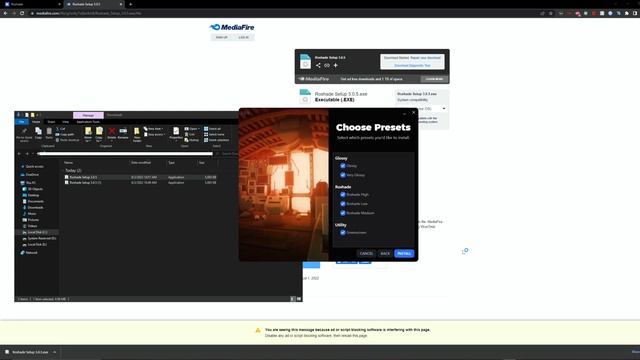Toggle the Roshade Medium preset checkbox
Viewport: 640px width, 360px height.
click(x=343, y=213)
